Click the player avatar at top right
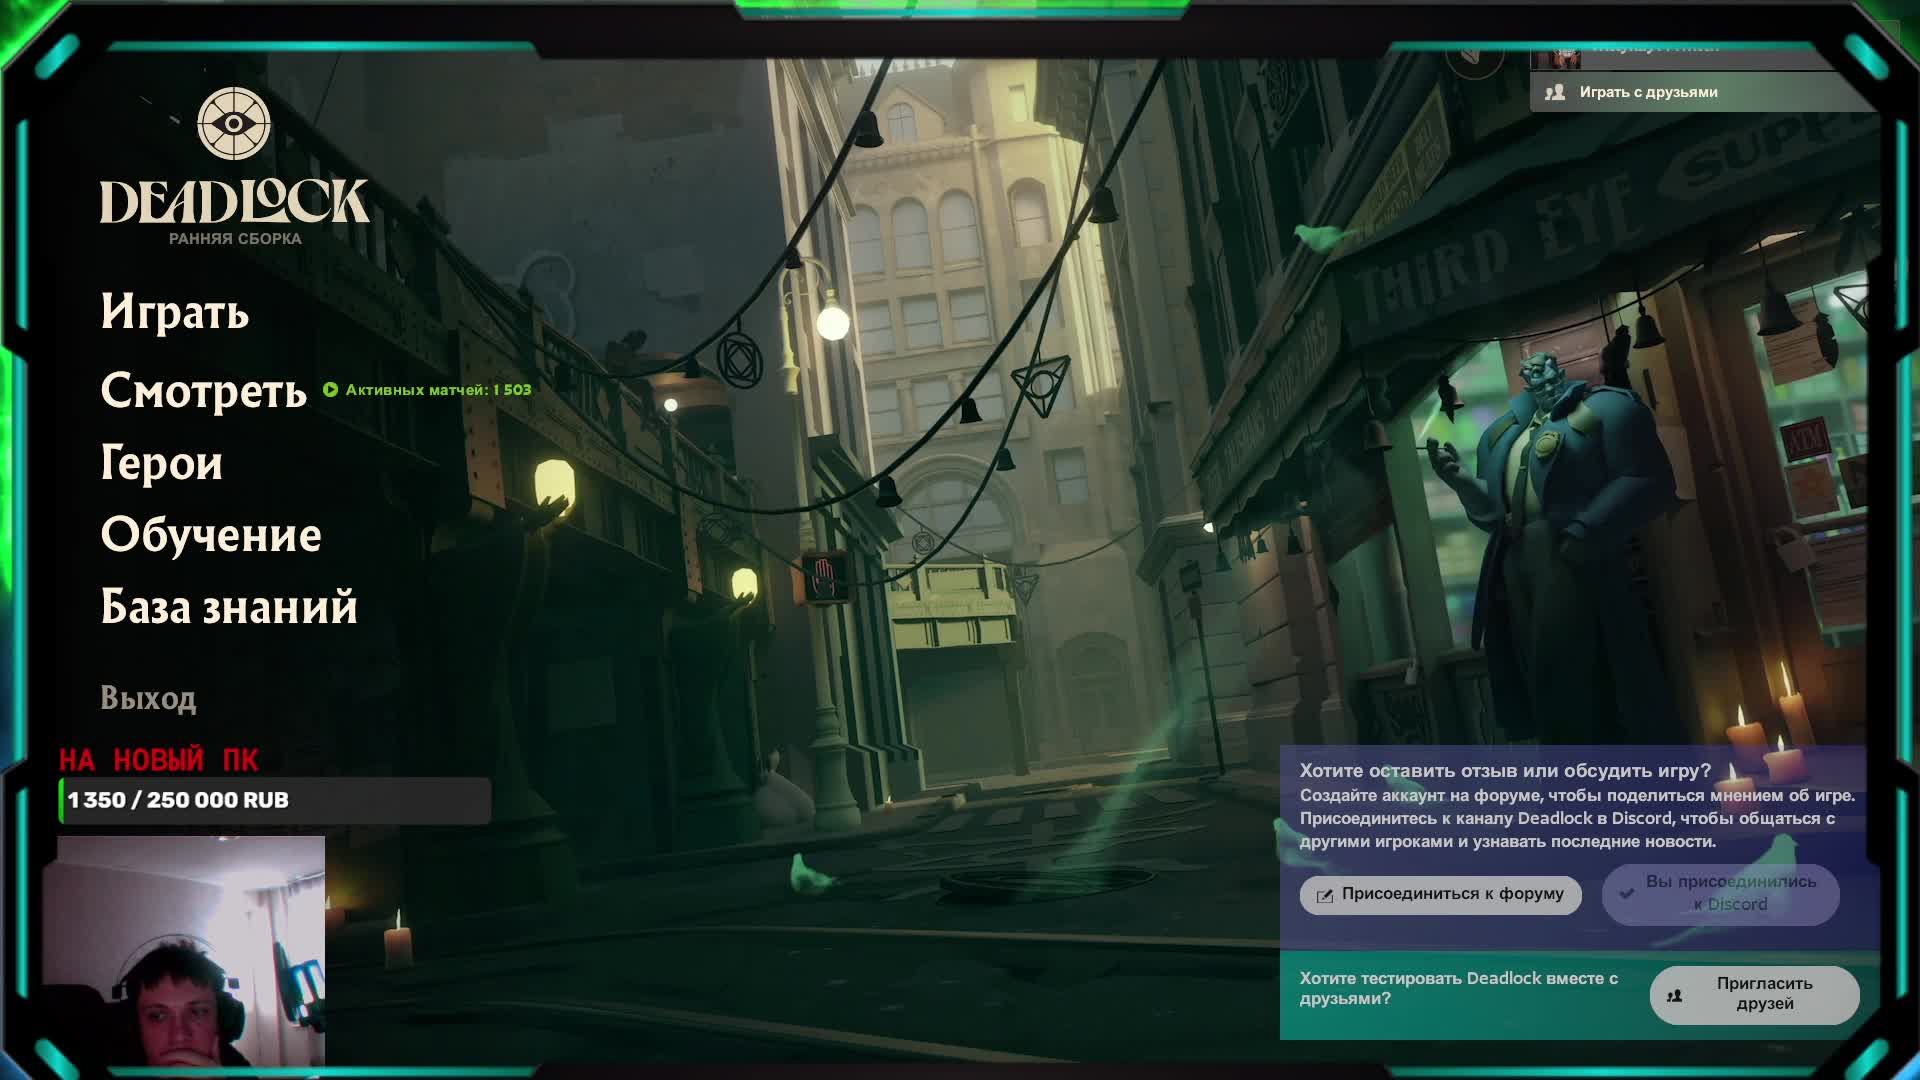The height and width of the screenshot is (1080, 1920). [1558, 56]
